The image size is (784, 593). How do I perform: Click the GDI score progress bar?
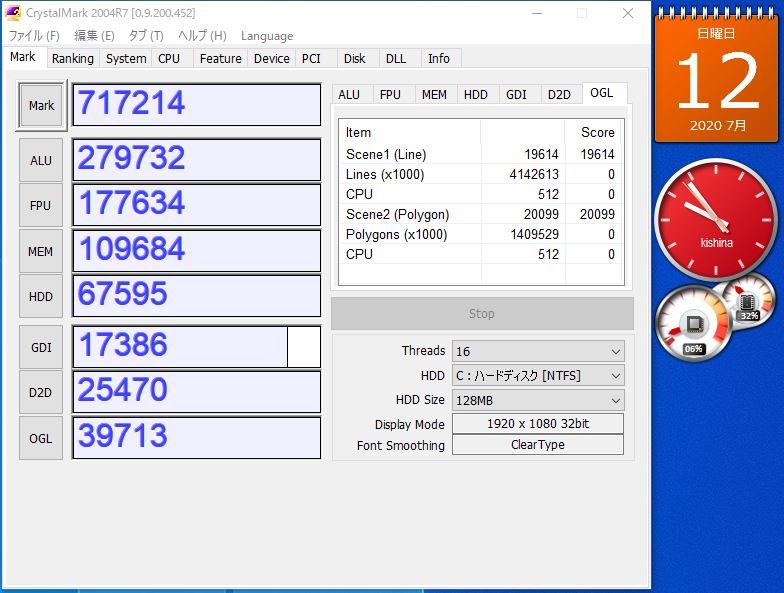click(196, 347)
